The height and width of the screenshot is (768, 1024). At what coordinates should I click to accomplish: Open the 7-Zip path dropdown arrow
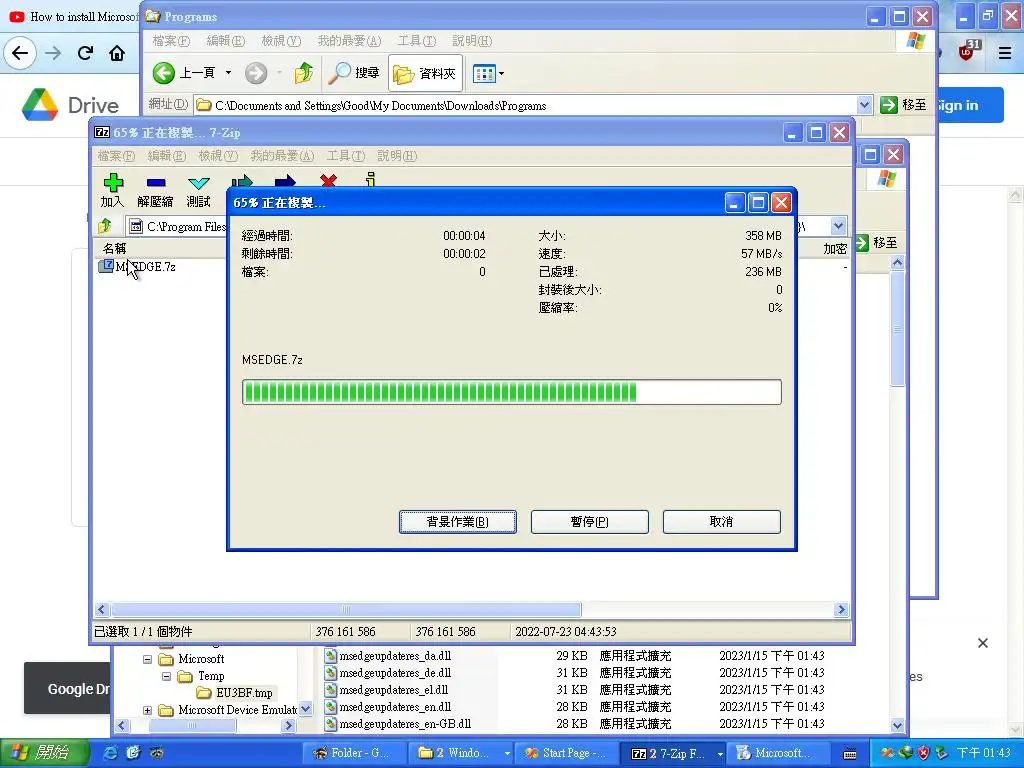(839, 226)
